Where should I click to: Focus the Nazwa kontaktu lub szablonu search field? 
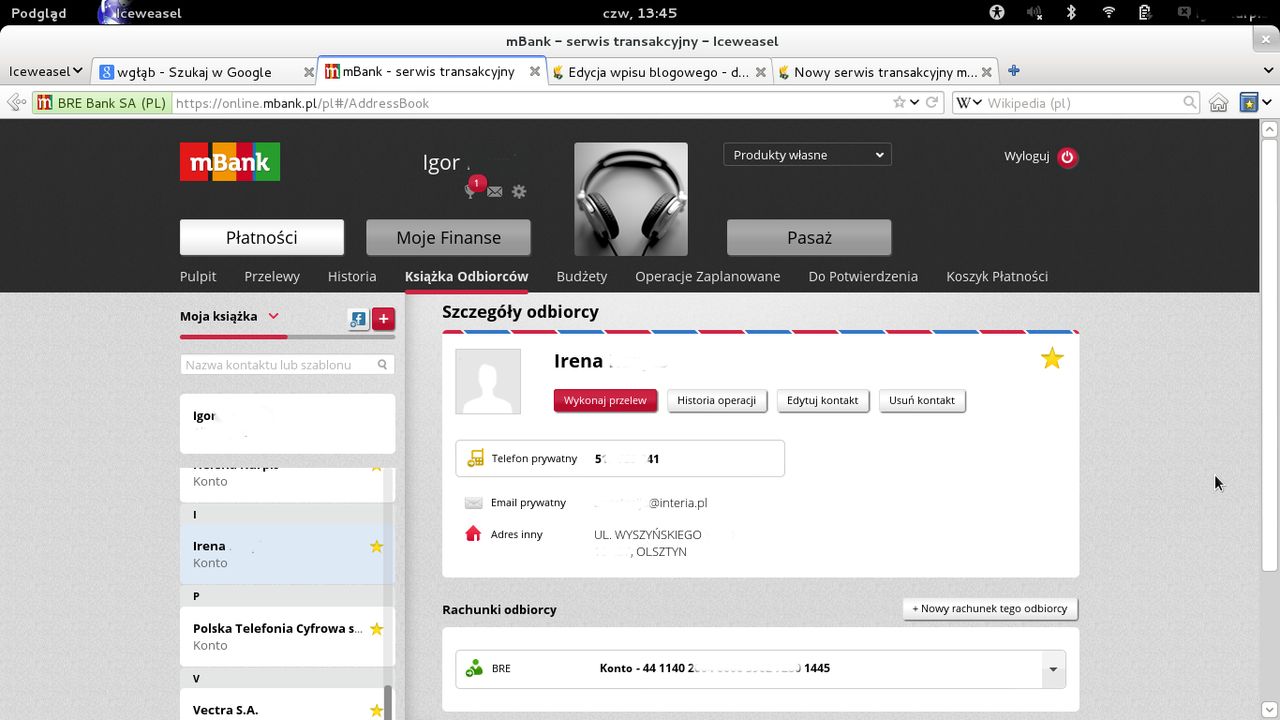pyautogui.click(x=287, y=365)
